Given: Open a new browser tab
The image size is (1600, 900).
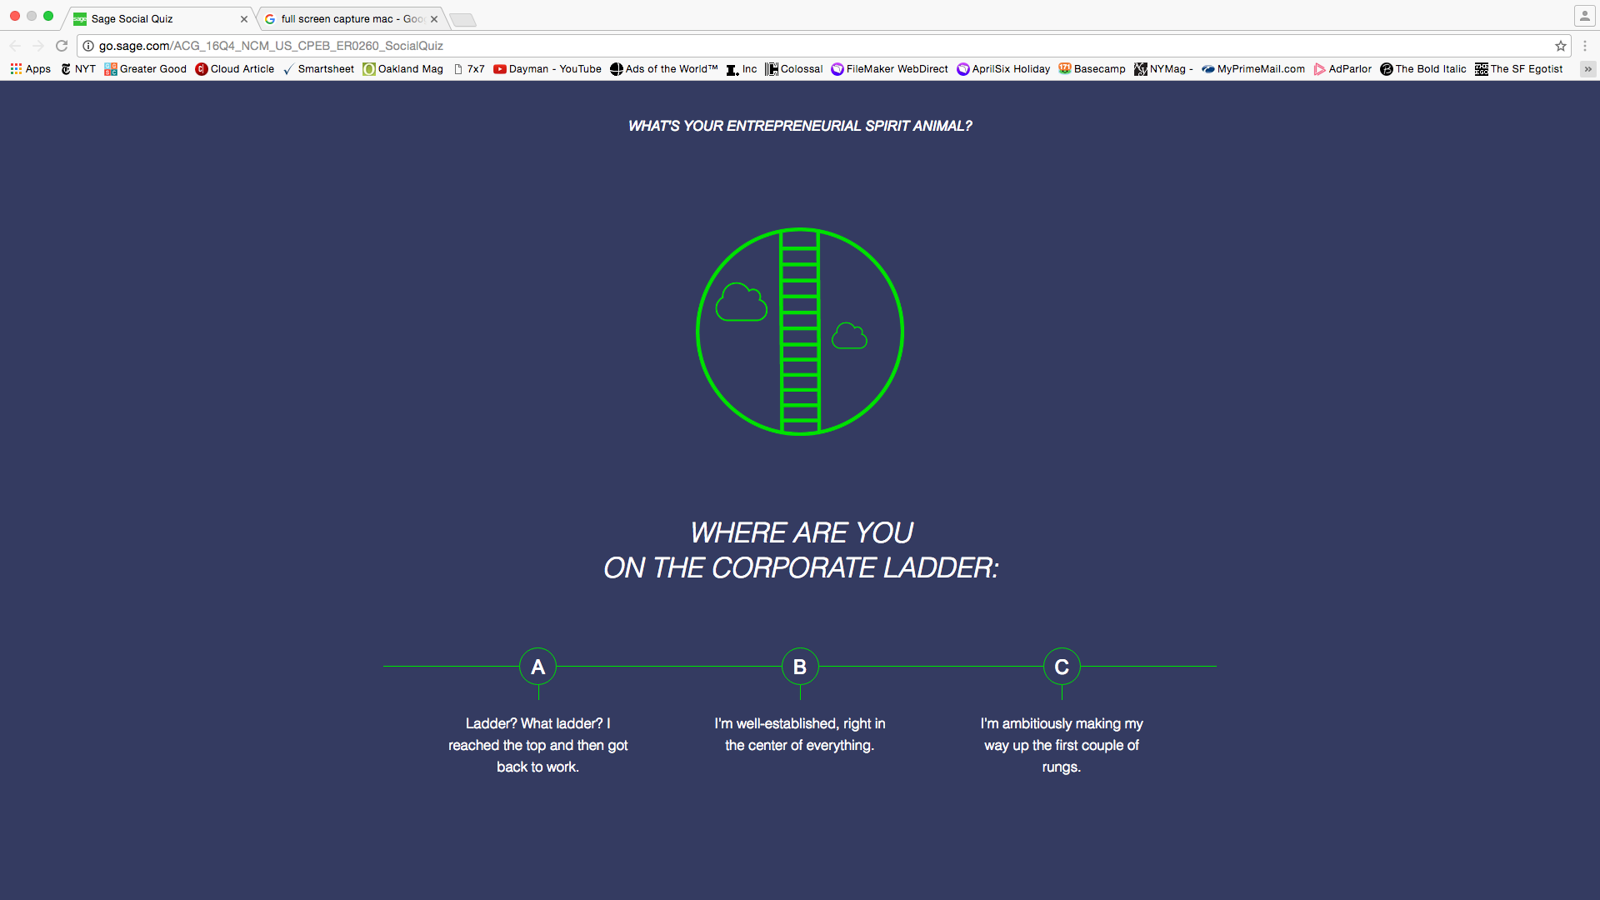Looking at the screenshot, I should 462,20.
